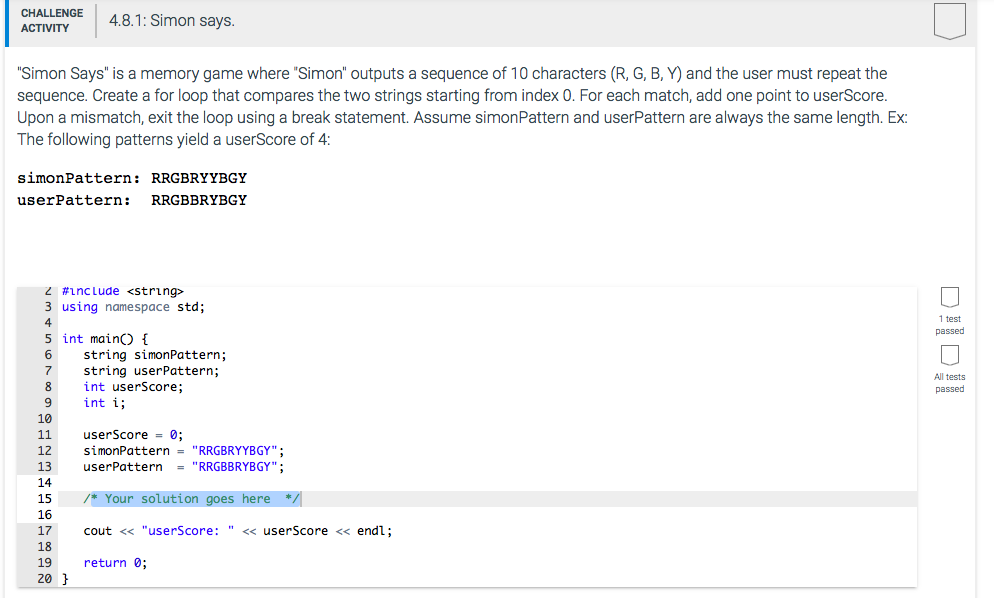Click the title '4.8.1: Simon says.'
Screen dimensions: 994x598
point(172,19)
